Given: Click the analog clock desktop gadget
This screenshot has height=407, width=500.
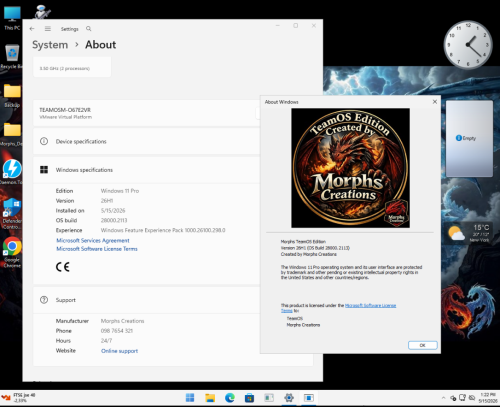Looking at the screenshot, I should click(x=468, y=45).
